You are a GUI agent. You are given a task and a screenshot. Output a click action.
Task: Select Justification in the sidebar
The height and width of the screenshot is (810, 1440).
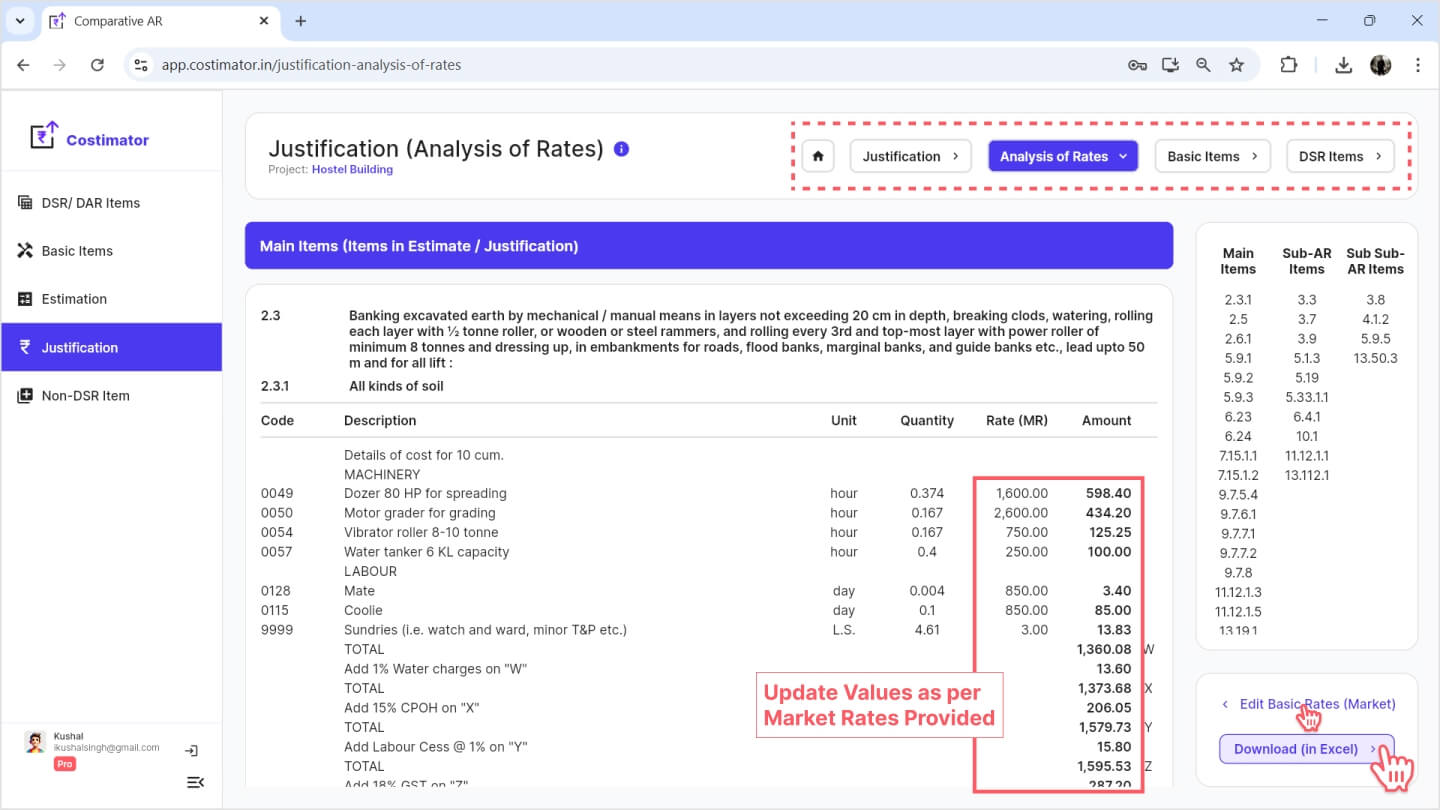[111, 347]
